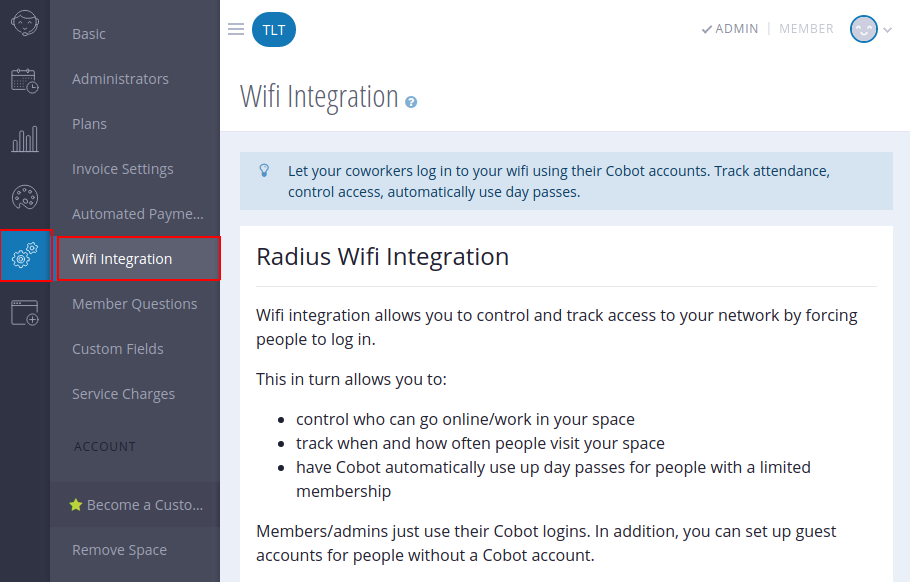This screenshot has width=910, height=582.
Task: Open Basic settings menu item
Action: pos(89,34)
